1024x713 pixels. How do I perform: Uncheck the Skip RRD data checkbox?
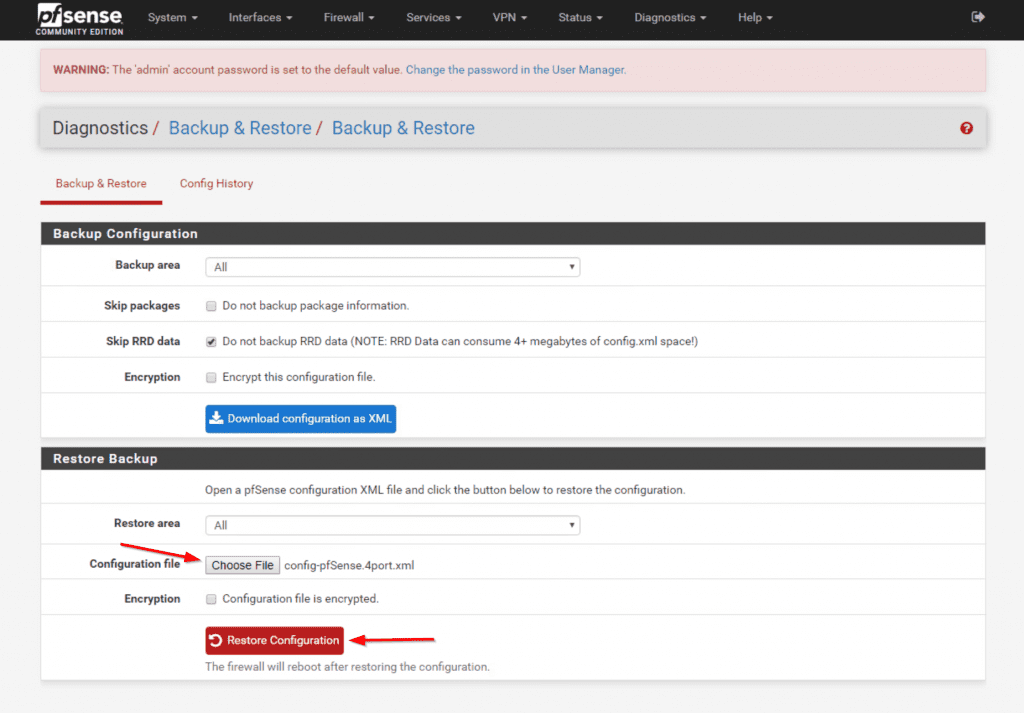tap(211, 342)
